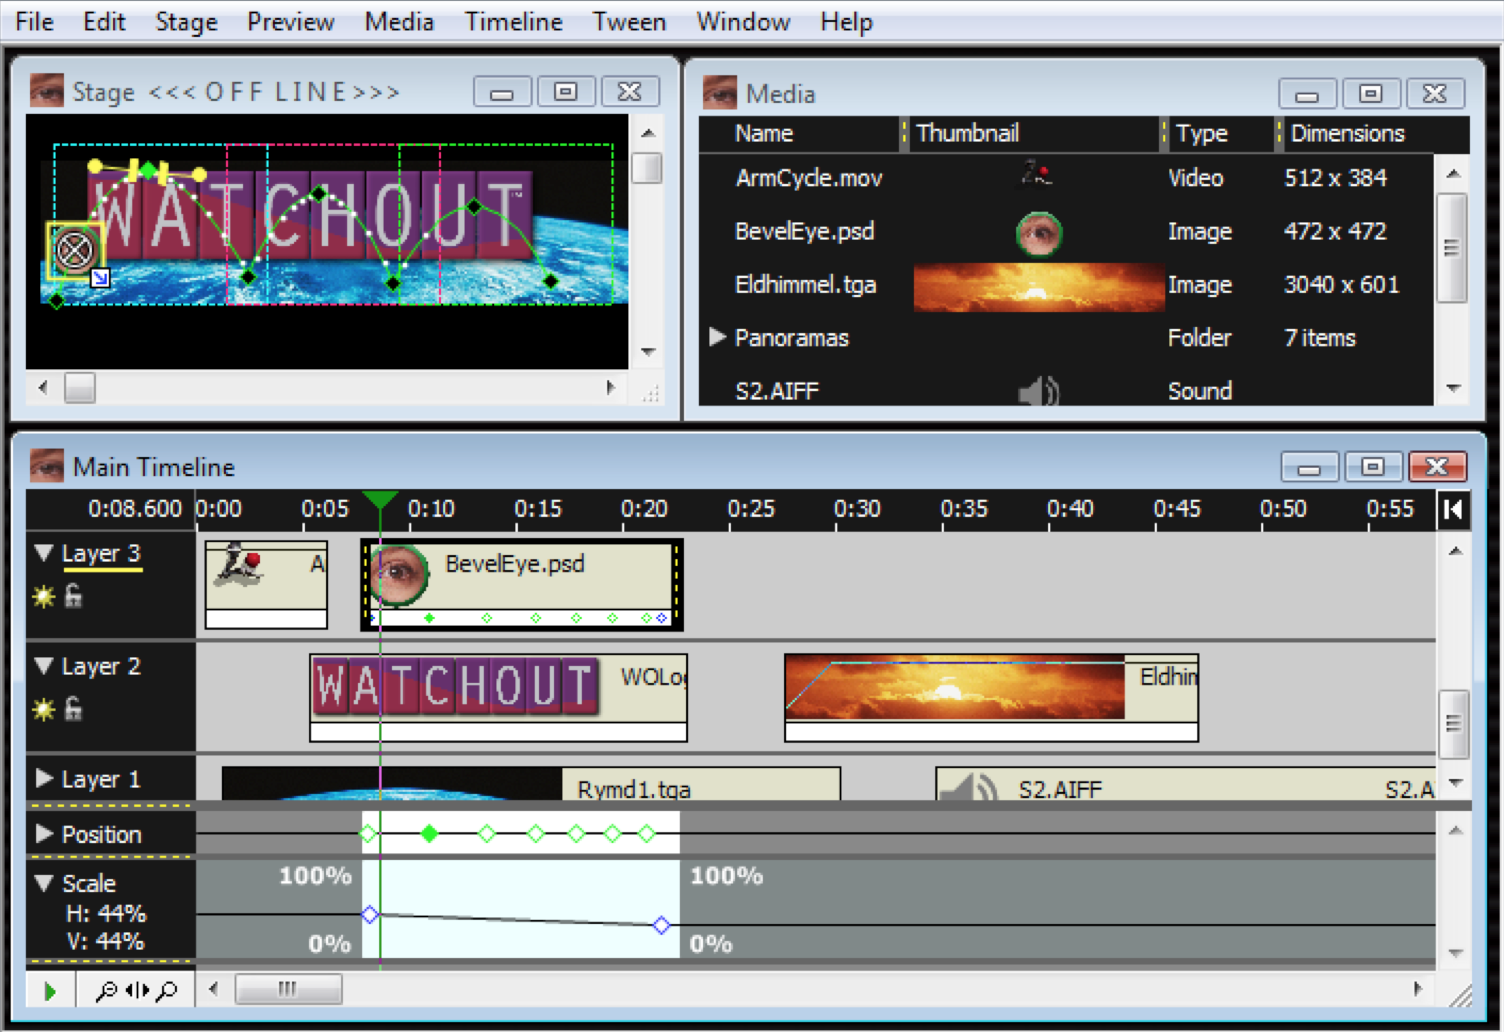Collapse Layer 2 with its triangle
This screenshot has width=1504, height=1032.
[x=44, y=665]
